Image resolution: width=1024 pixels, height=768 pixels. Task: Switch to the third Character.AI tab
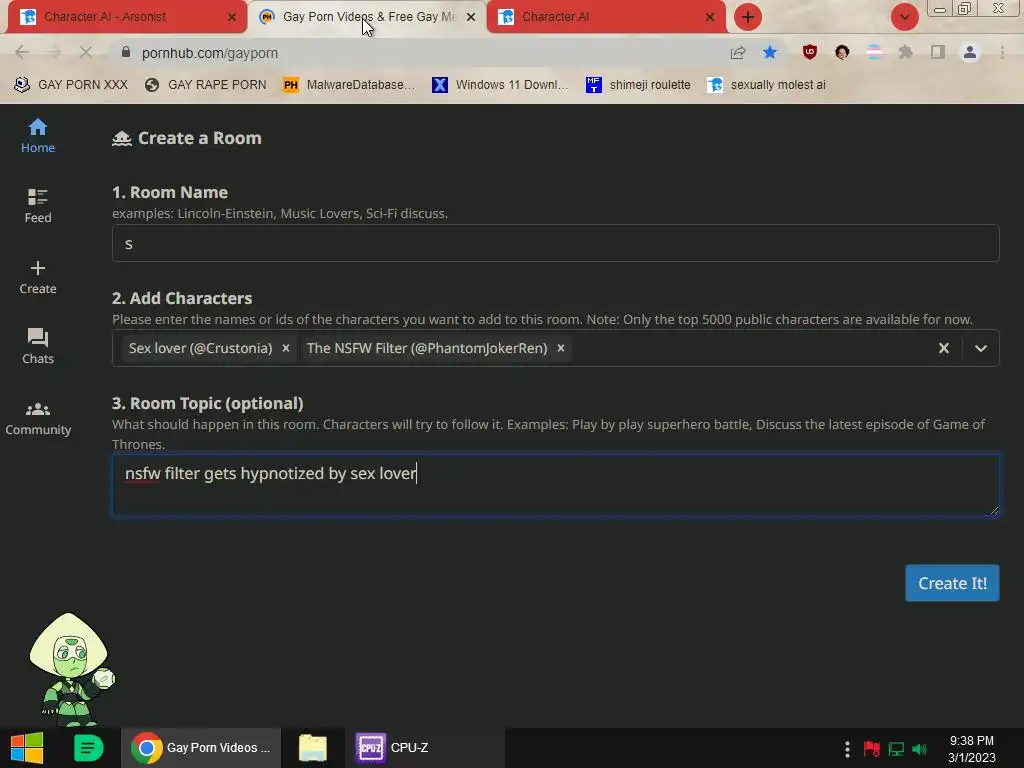(606, 17)
